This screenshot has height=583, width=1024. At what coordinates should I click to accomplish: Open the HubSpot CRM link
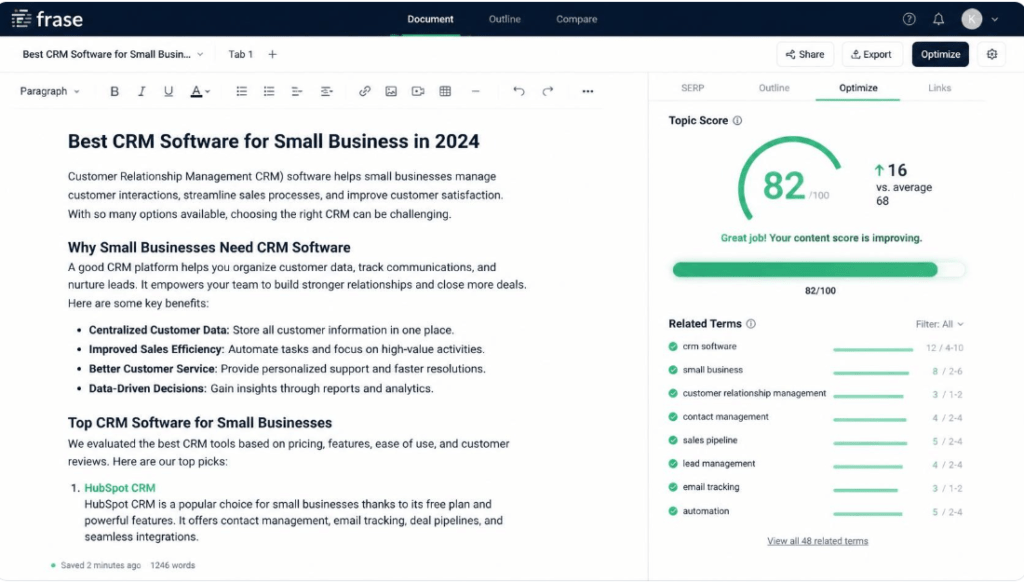(120, 488)
